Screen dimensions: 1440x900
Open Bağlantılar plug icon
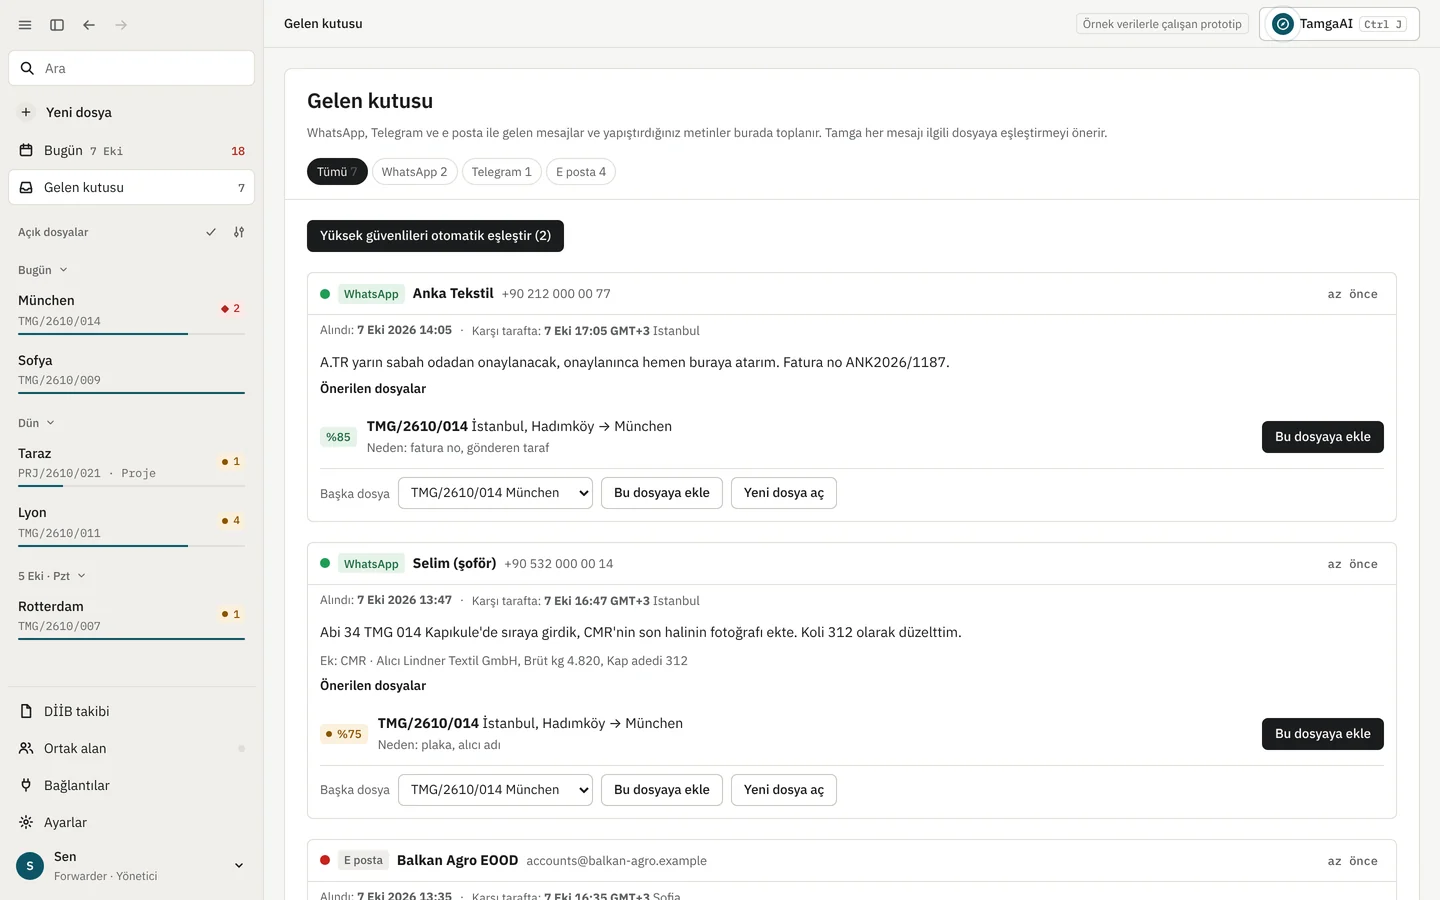(26, 785)
